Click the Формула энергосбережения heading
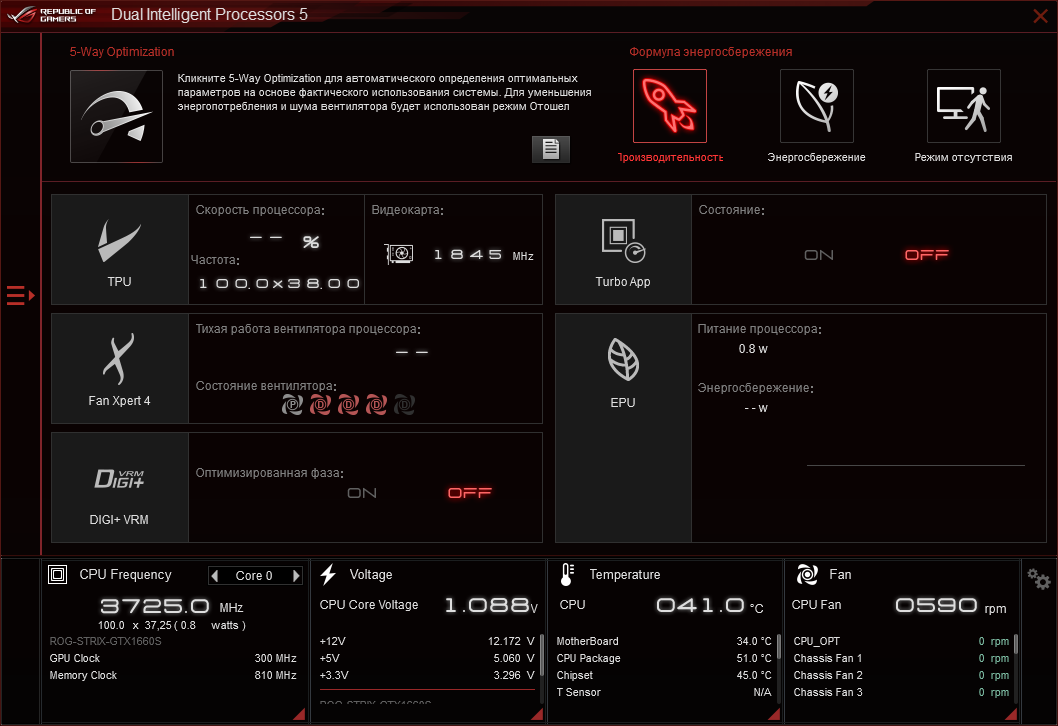The width and height of the screenshot is (1058, 726). click(711, 52)
